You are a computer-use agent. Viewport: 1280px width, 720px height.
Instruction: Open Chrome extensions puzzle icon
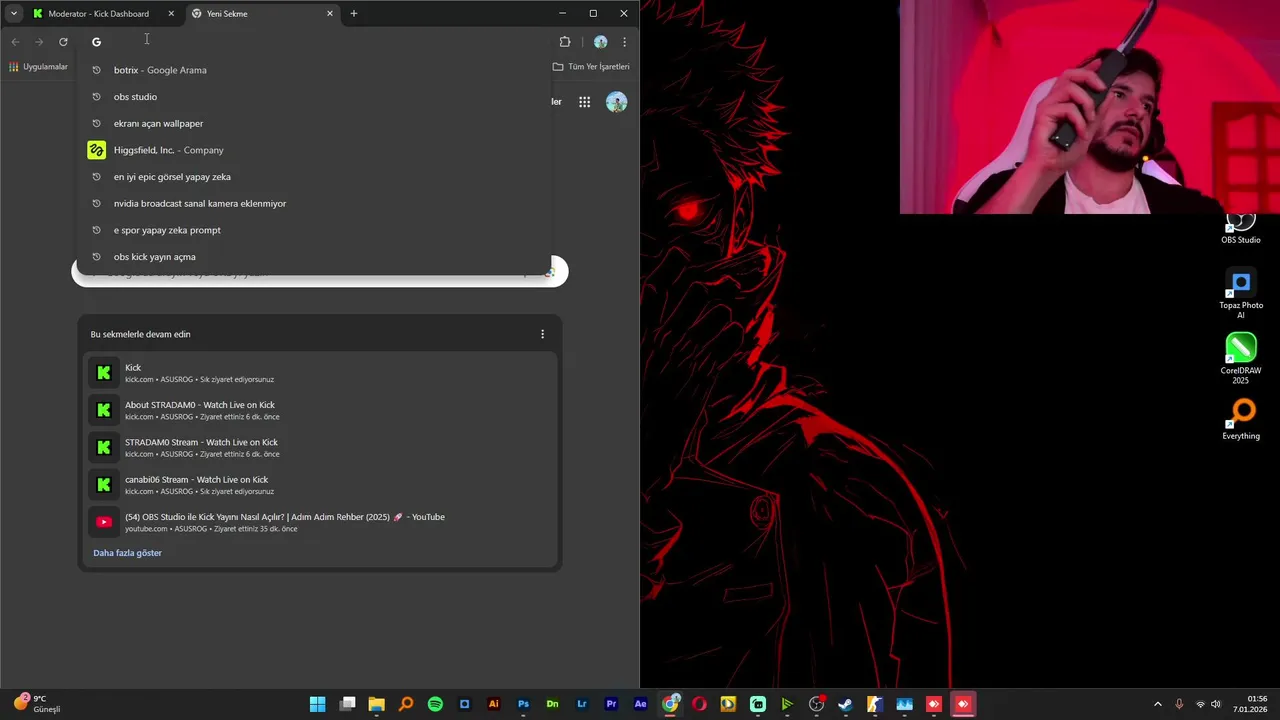click(x=565, y=42)
